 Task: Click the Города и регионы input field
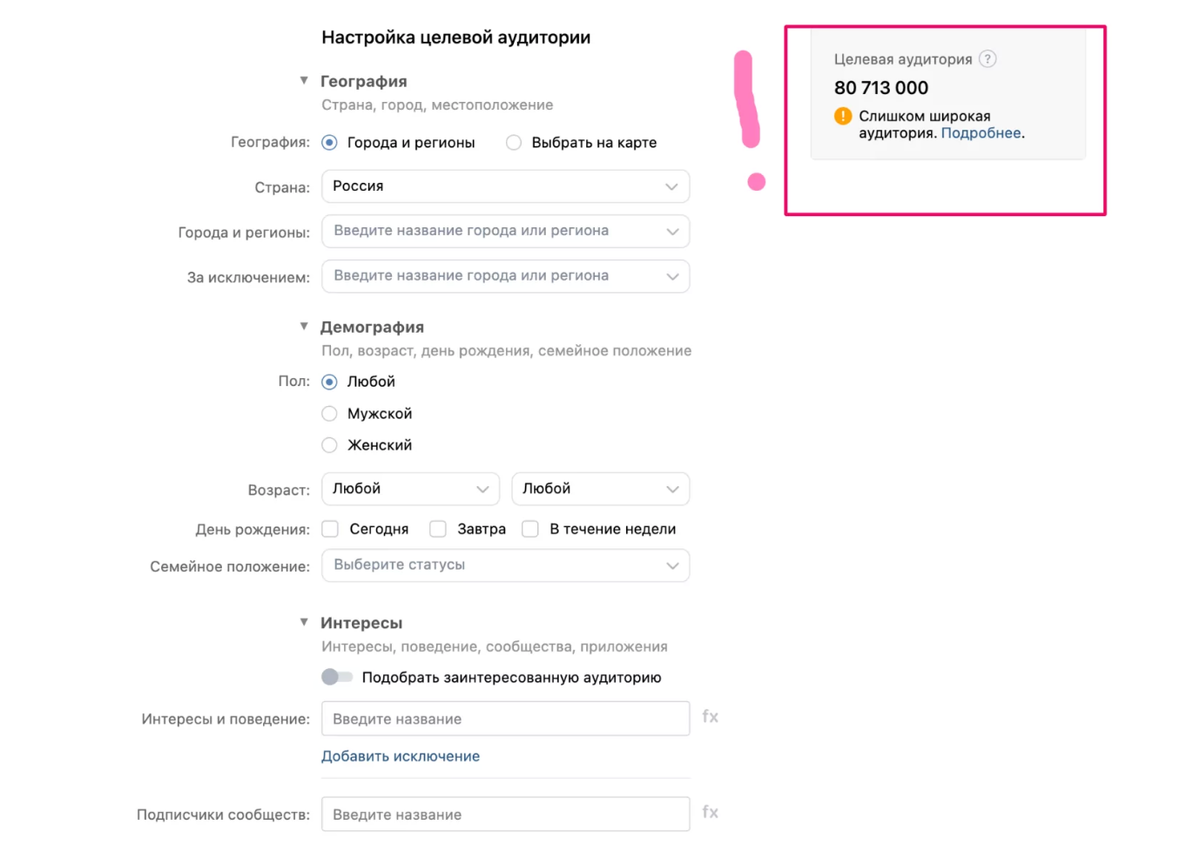(x=505, y=231)
